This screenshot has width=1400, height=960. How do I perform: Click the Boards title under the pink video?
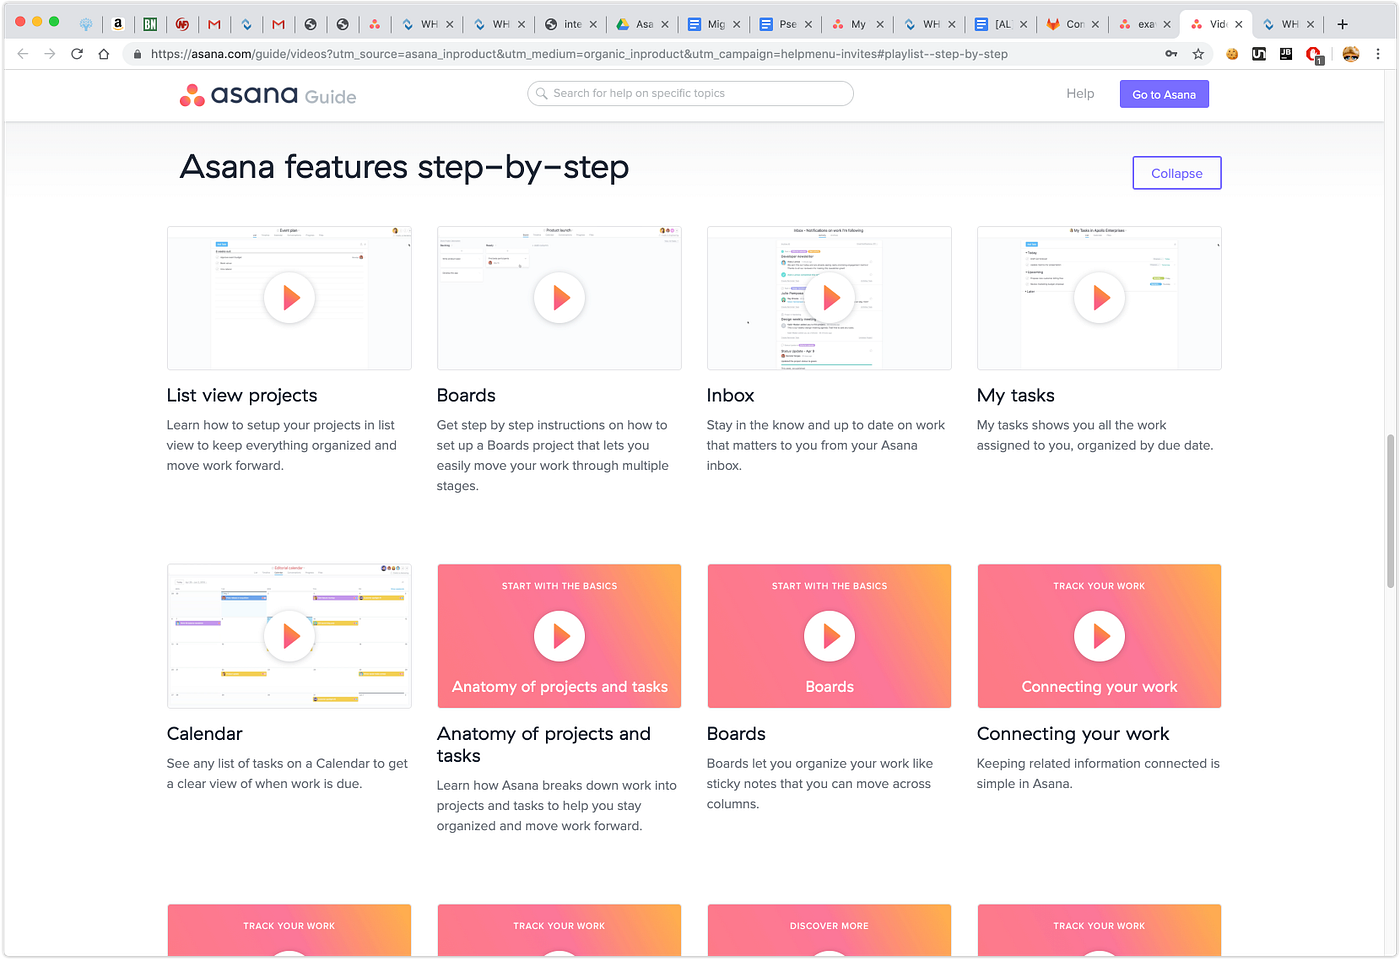click(x=736, y=733)
